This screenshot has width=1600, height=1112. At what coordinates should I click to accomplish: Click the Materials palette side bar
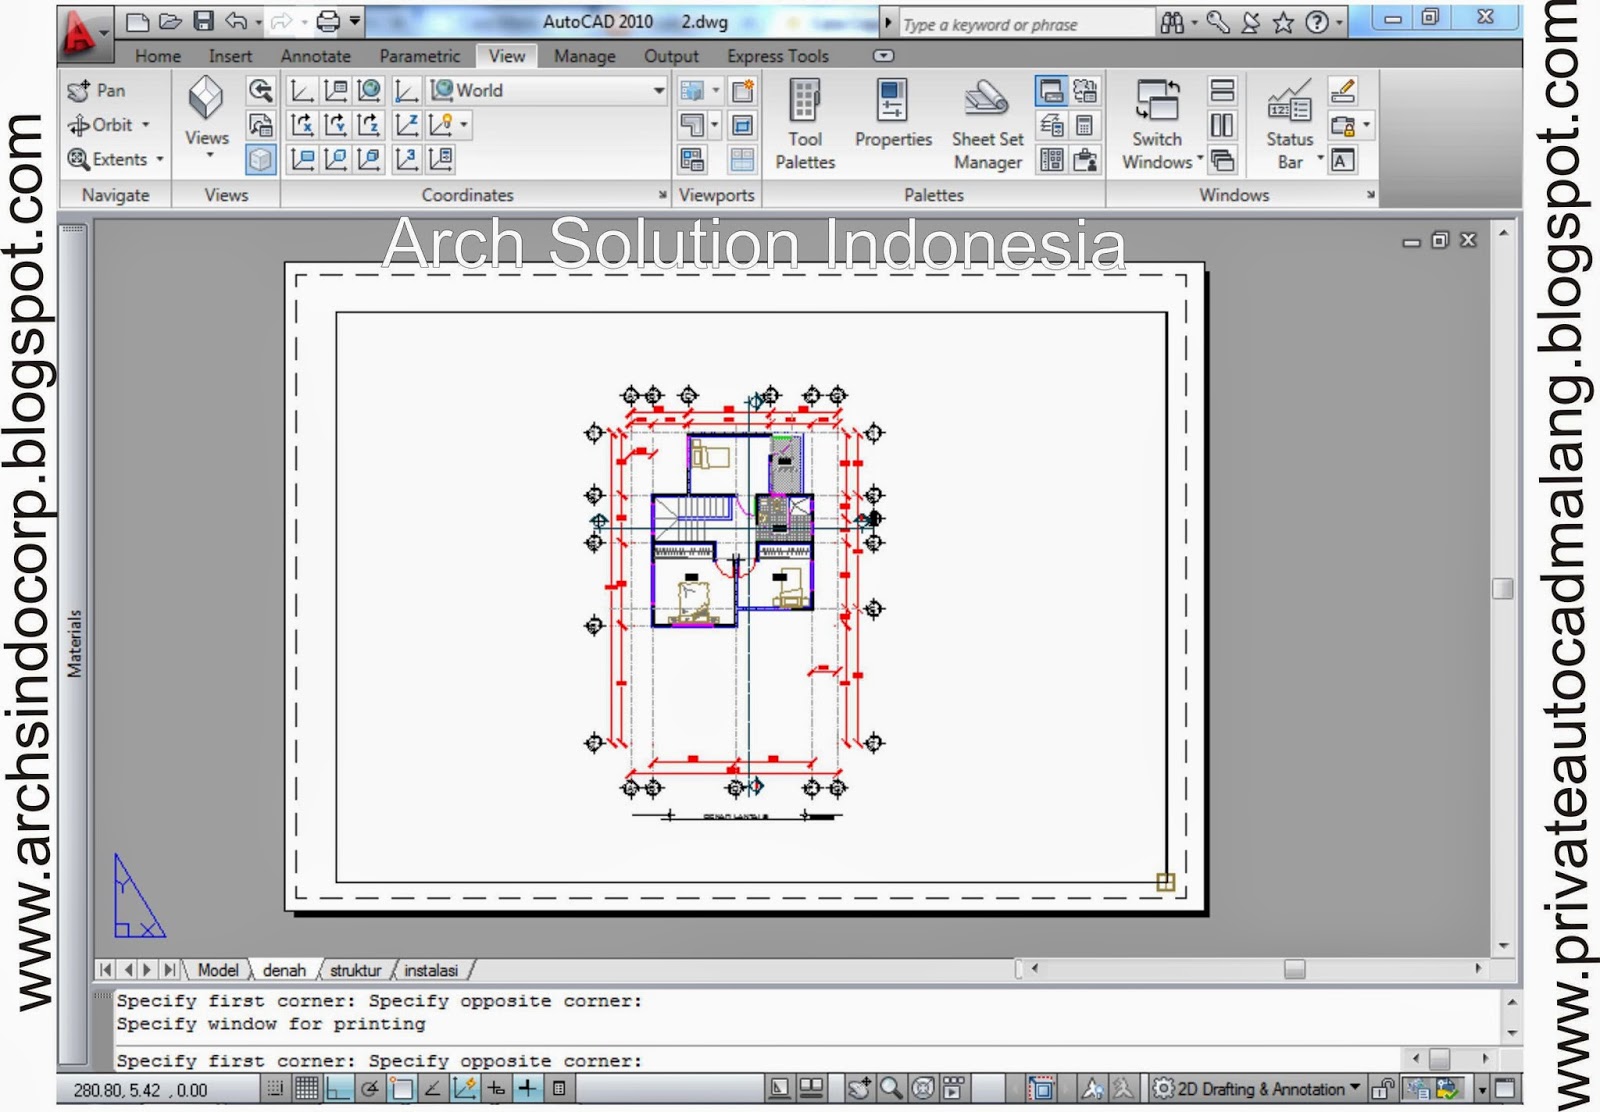pos(74,644)
